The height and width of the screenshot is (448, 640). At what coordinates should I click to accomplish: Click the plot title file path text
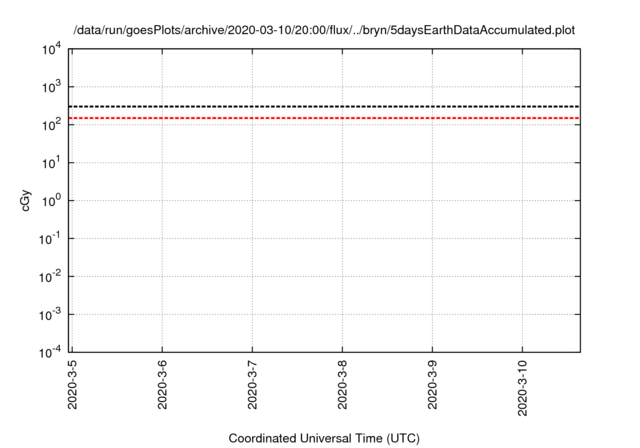point(324,30)
